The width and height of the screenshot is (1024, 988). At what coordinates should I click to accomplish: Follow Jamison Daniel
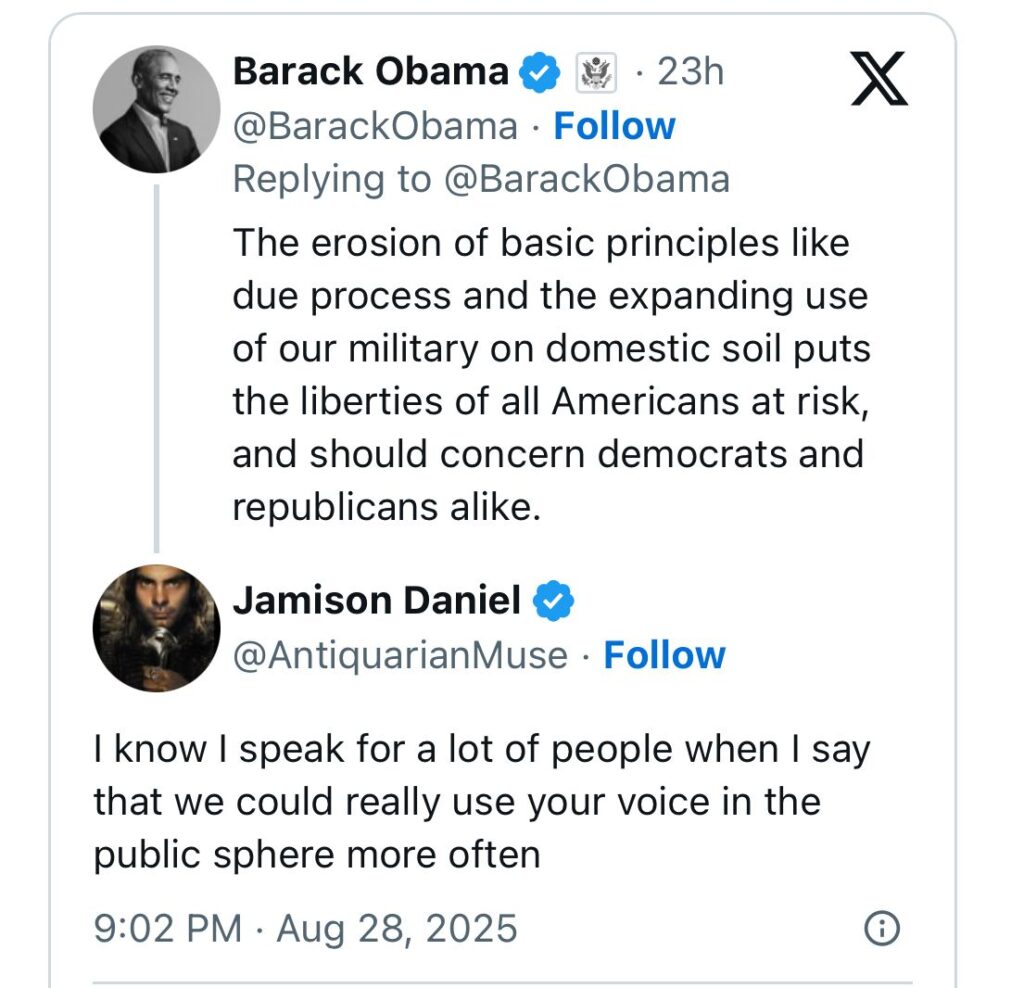click(664, 655)
